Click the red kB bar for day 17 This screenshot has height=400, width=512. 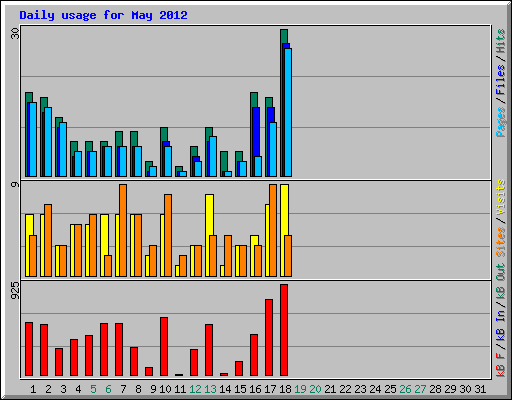click(x=269, y=337)
